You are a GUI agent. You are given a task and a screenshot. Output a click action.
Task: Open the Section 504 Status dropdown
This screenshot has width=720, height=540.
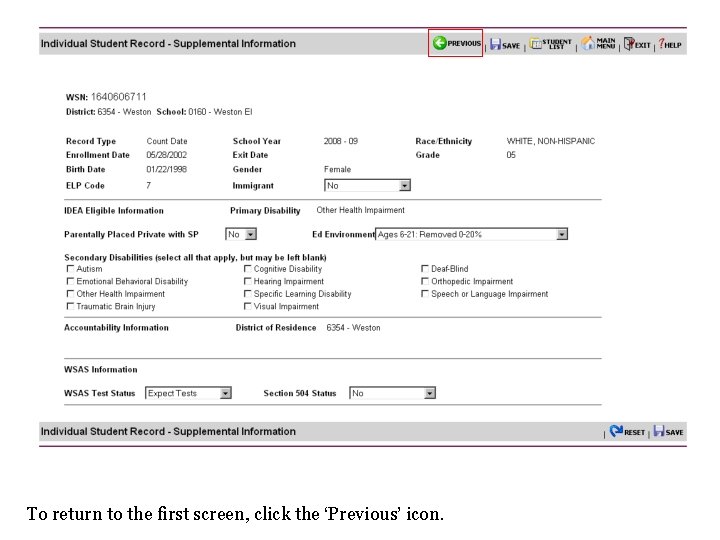[393, 393]
